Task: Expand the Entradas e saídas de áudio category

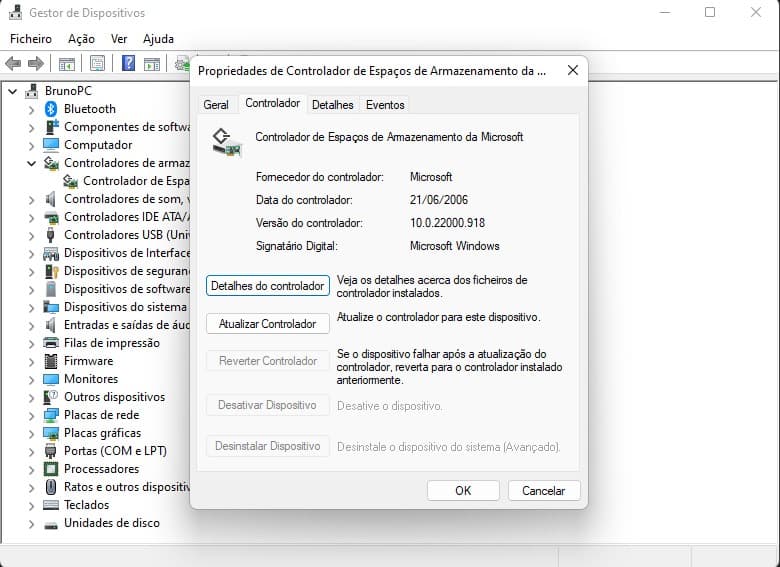Action: [x=31, y=326]
